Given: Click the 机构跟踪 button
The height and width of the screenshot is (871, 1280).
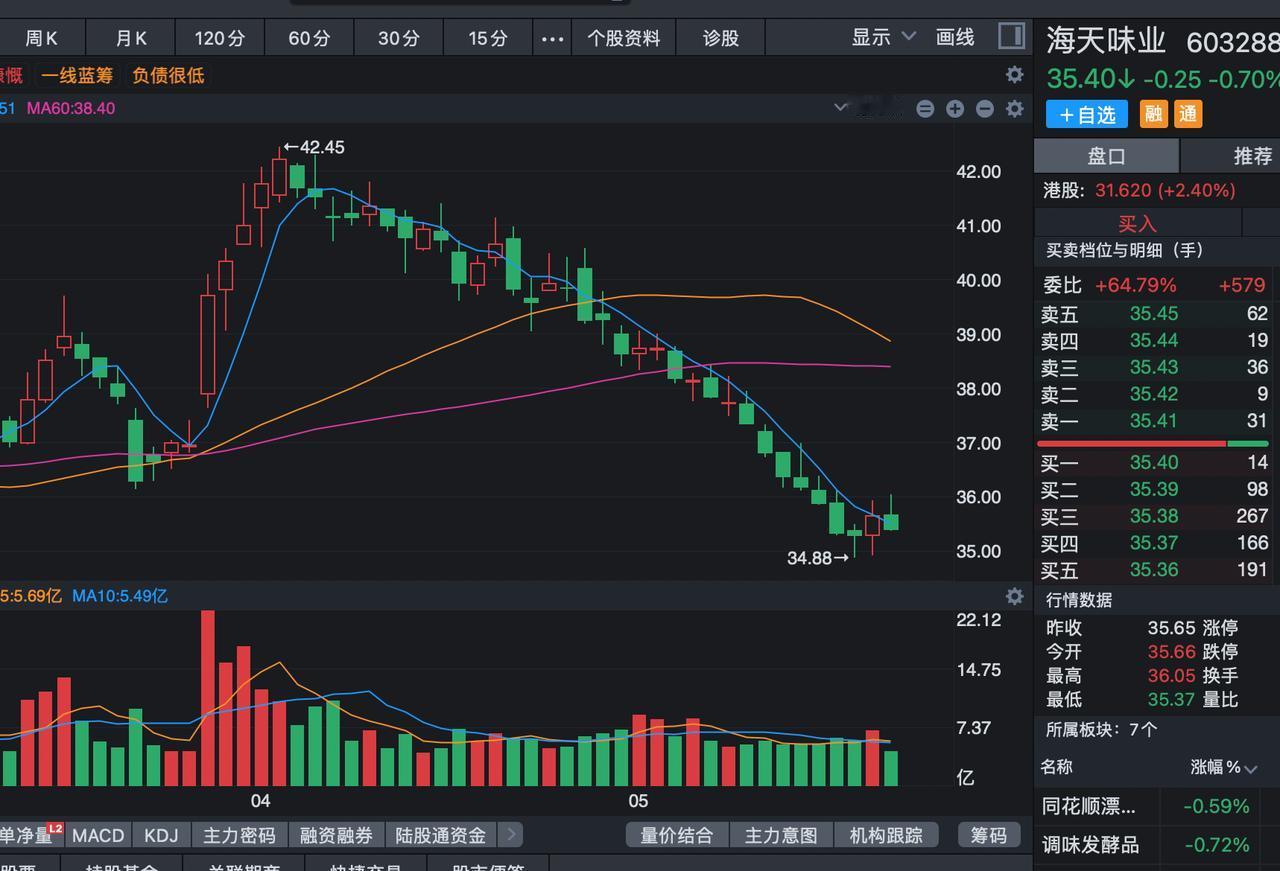Looking at the screenshot, I should click(x=886, y=835).
